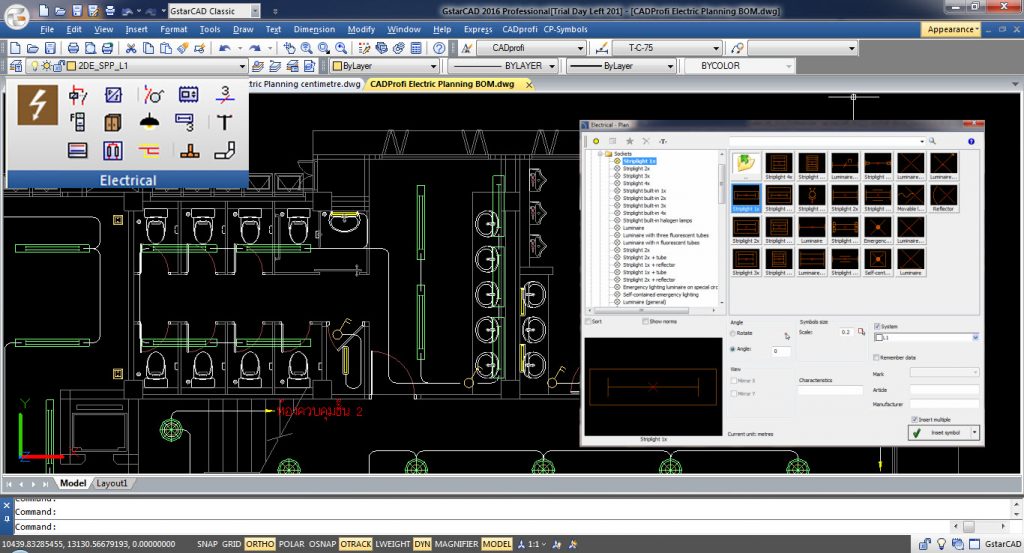The height and width of the screenshot is (553, 1024).
Task: Click the scale pick-from-drawing icon
Action: (861, 332)
